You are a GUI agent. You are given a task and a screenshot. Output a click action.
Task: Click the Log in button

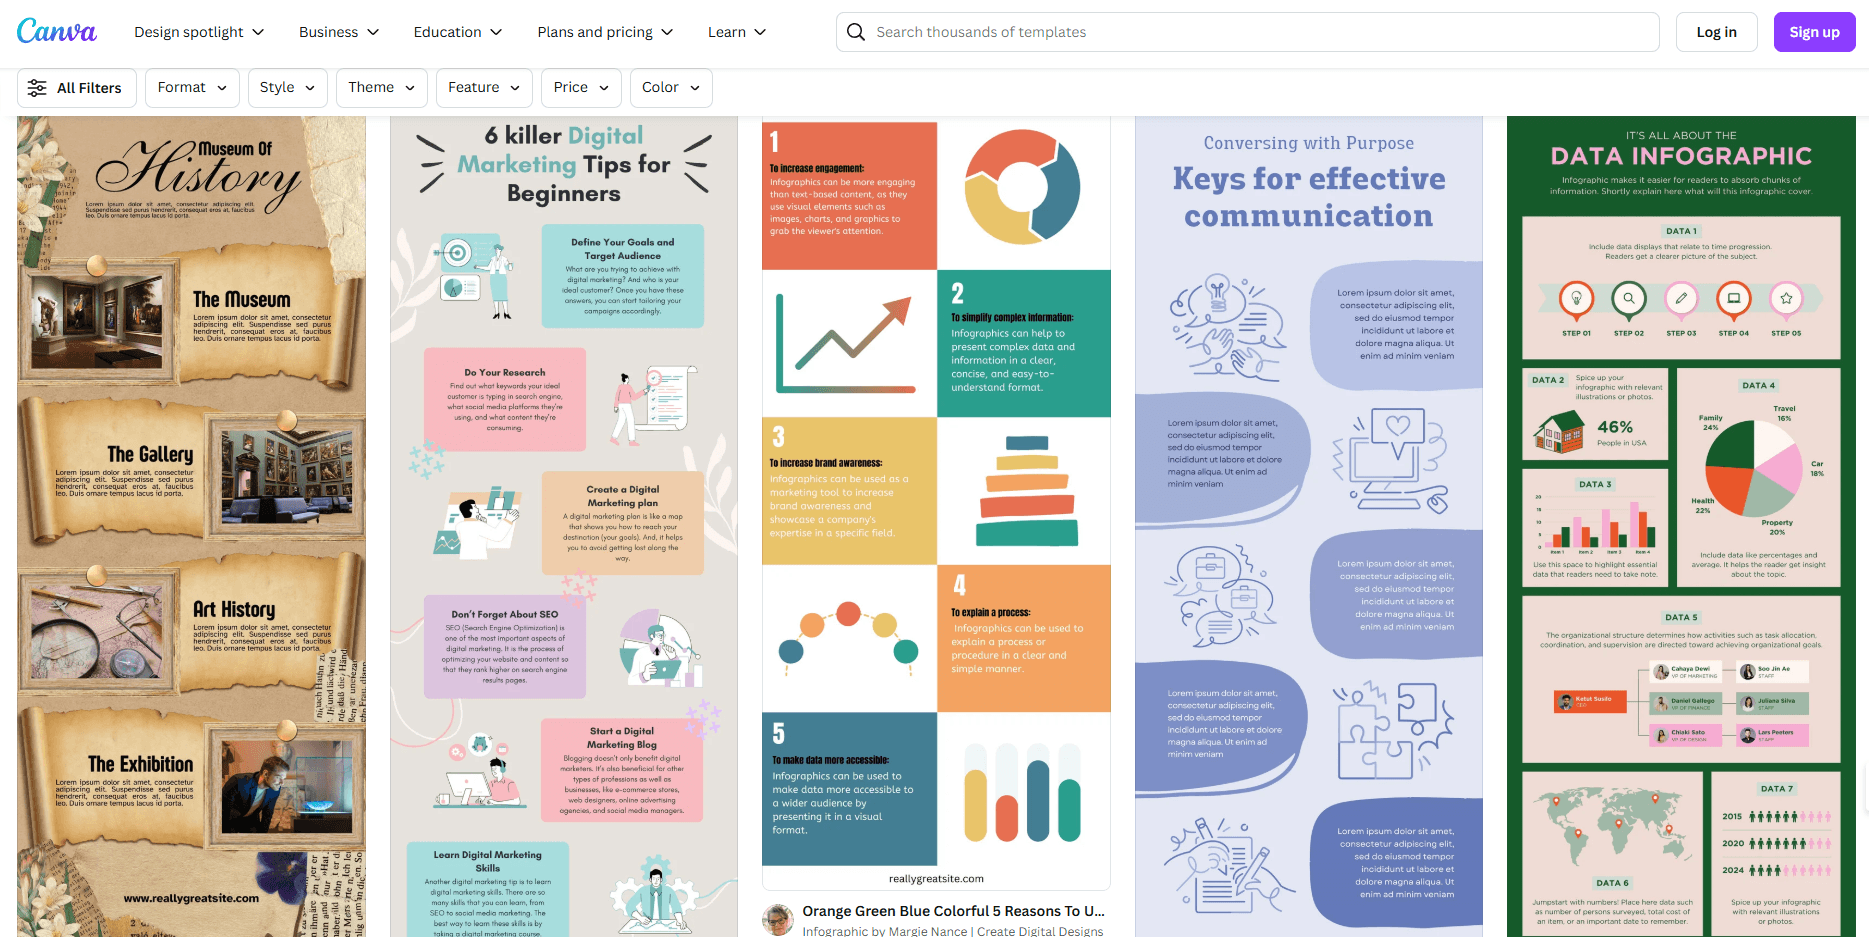click(x=1716, y=32)
